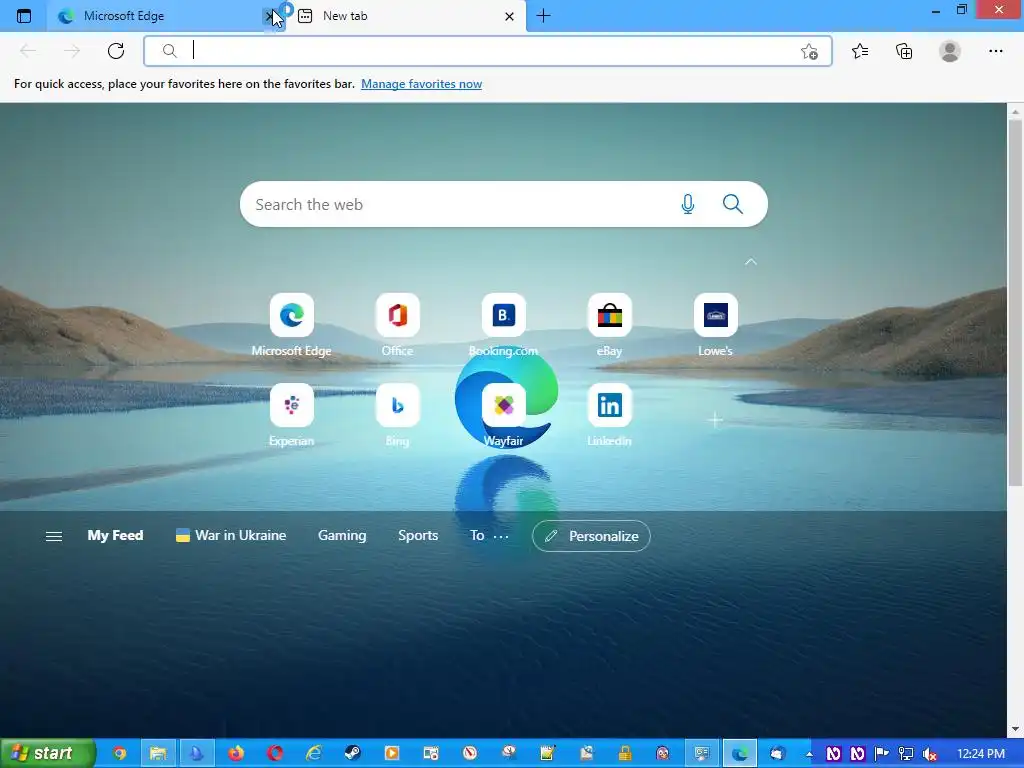Click the scrollbar down arrow

[1015, 729]
